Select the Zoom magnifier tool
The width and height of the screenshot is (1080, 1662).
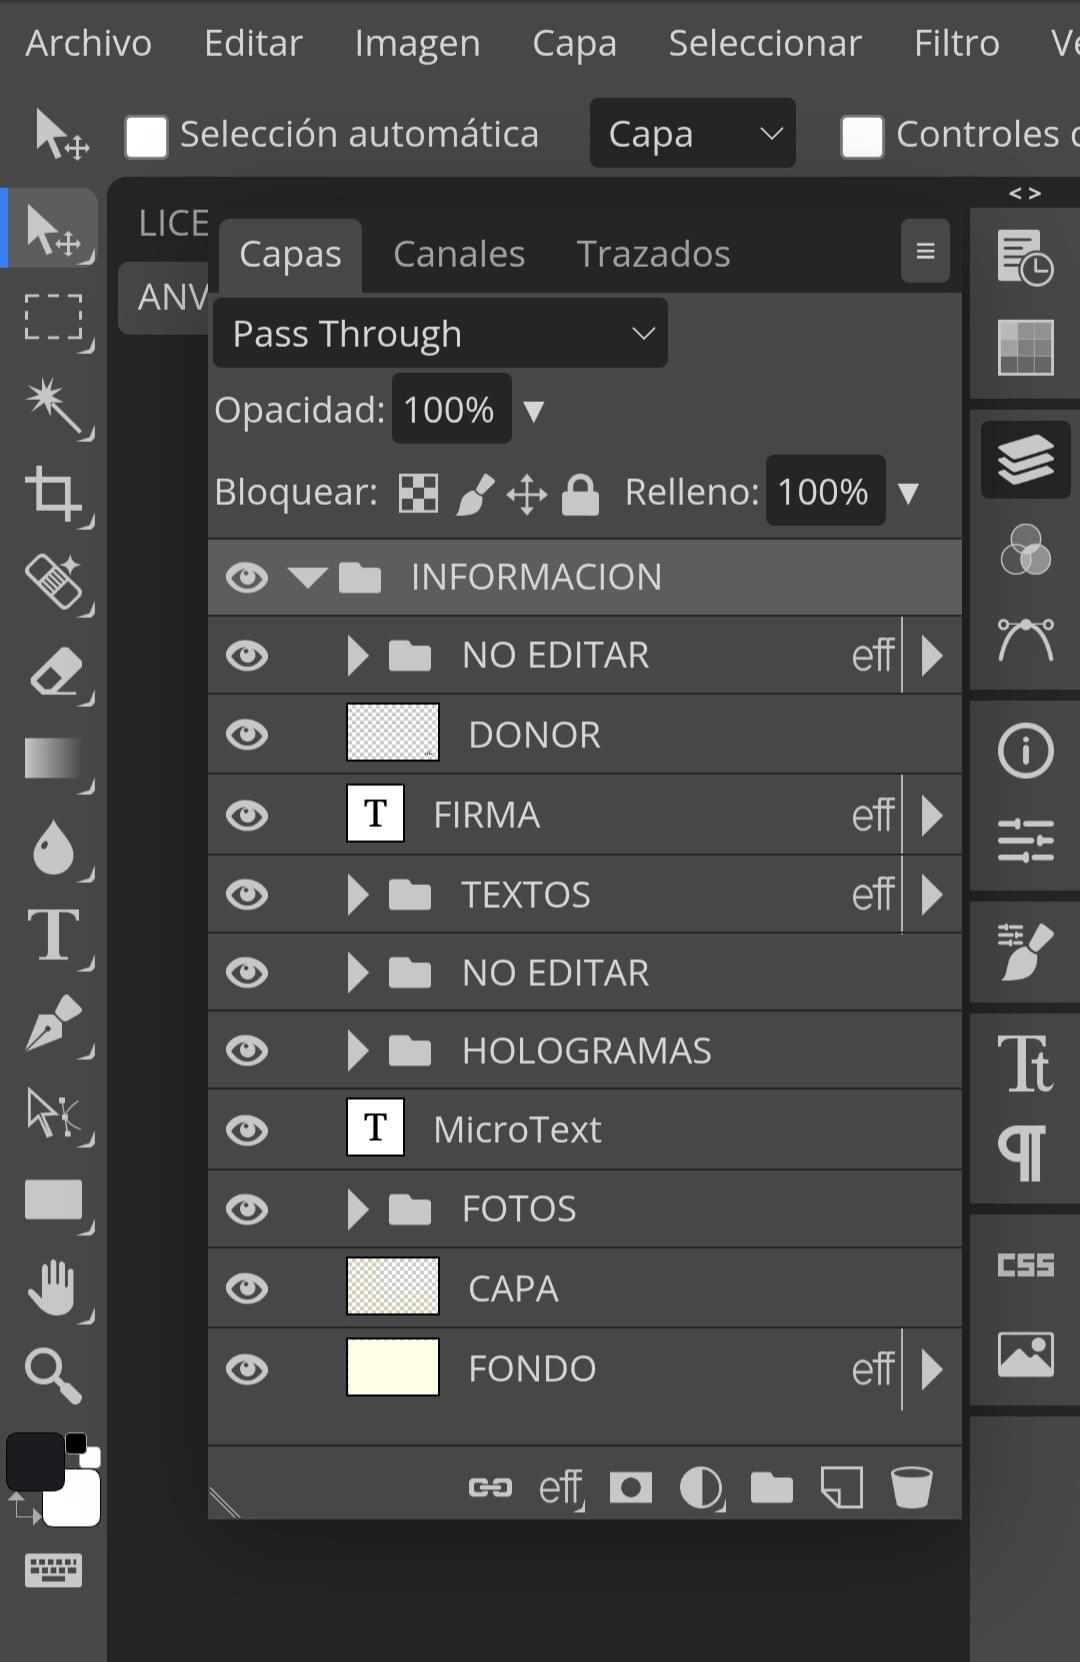pyautogui.click(x=54, y=1375)
